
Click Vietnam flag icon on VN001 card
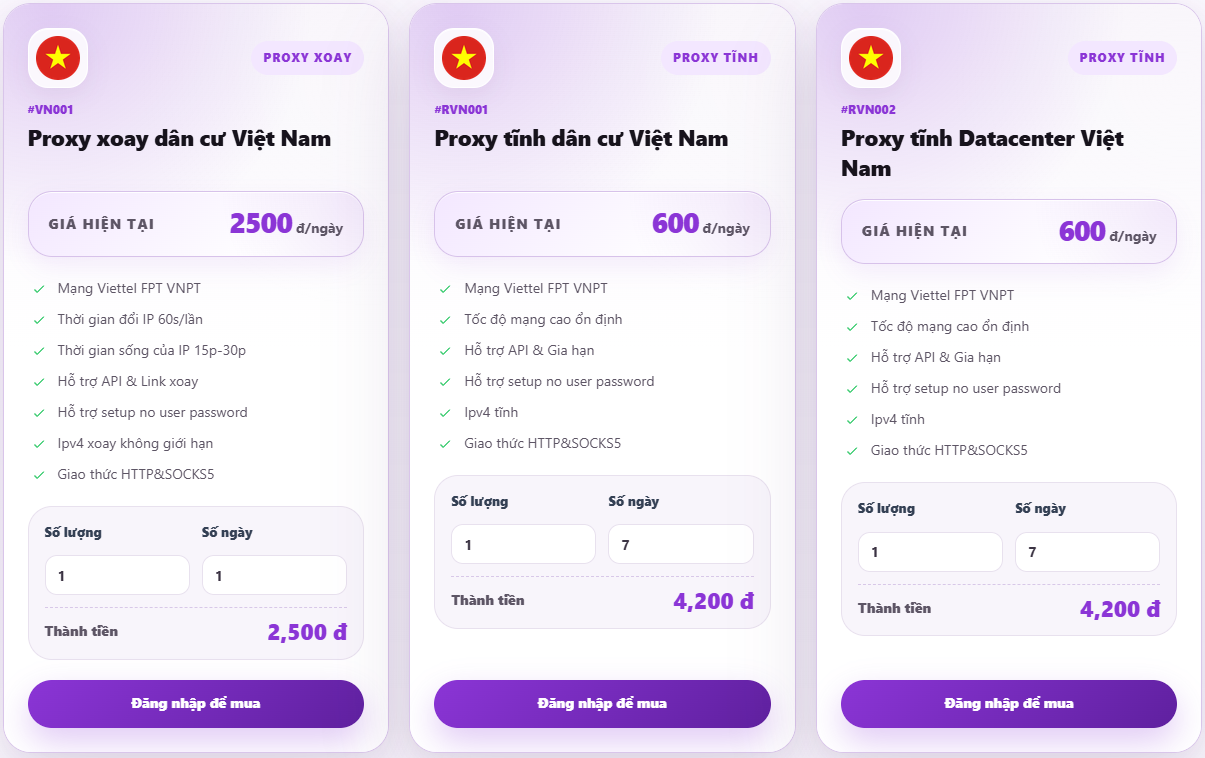pyautogui.click(x=58, y=58)
